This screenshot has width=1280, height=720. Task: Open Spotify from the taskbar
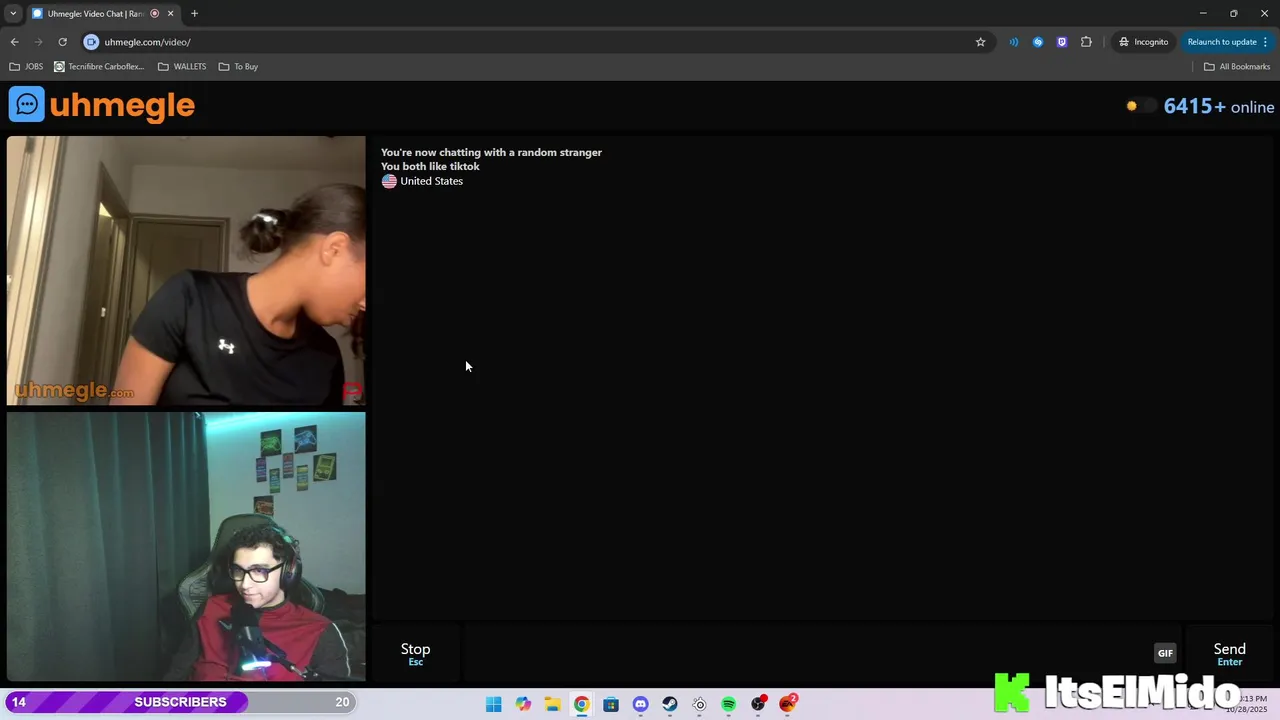click(729, 704)
